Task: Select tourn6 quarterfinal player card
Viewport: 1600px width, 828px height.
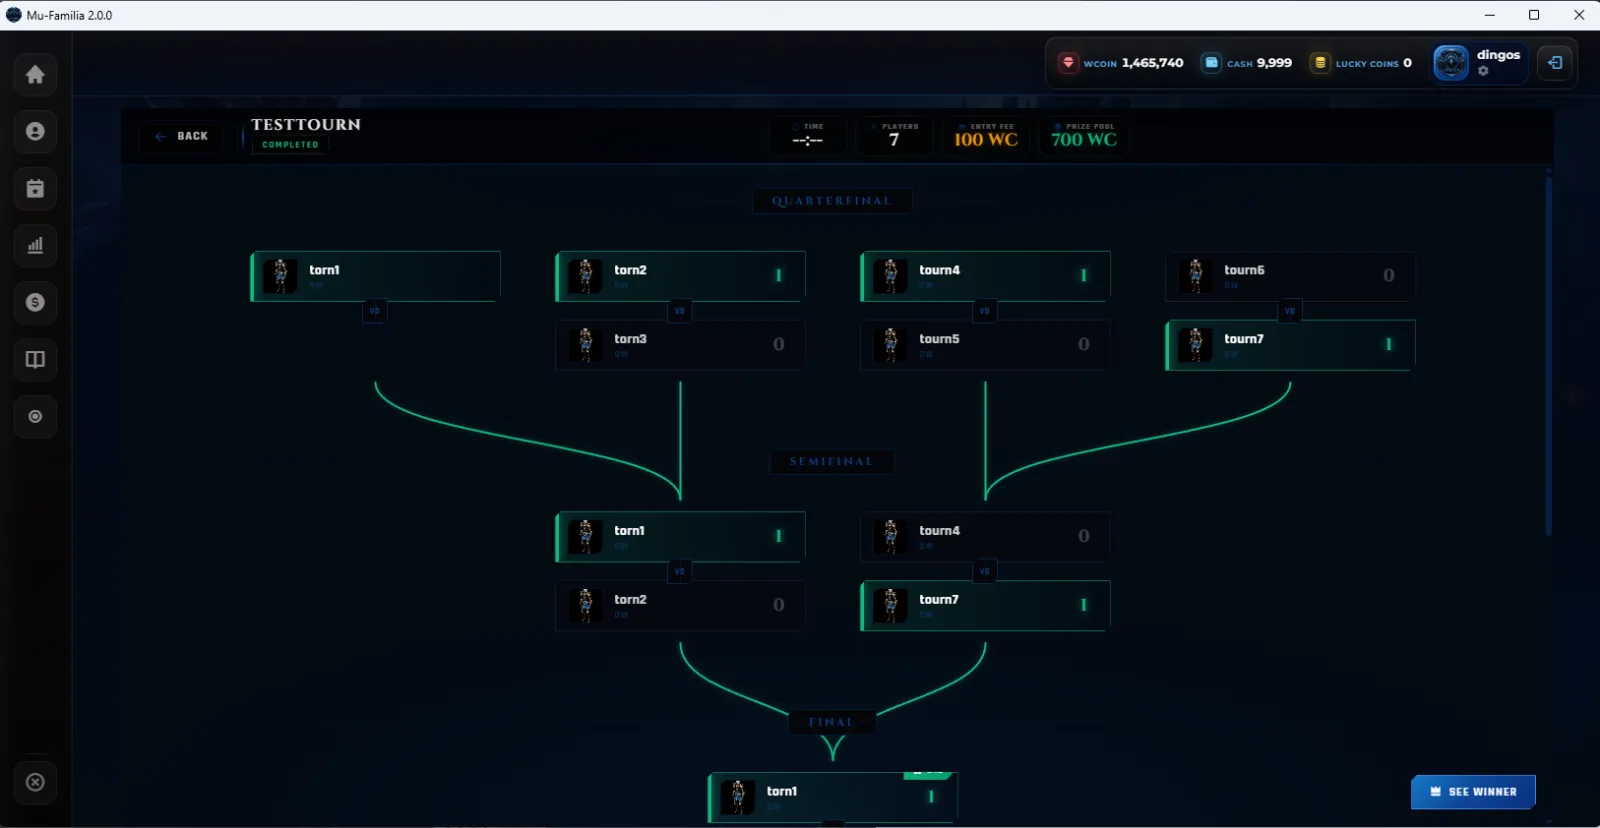Action: point(1290,276)
